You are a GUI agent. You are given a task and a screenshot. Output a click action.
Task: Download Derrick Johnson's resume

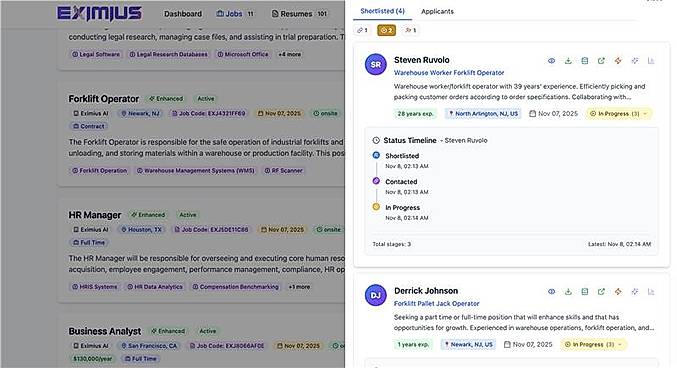[568, 292]
